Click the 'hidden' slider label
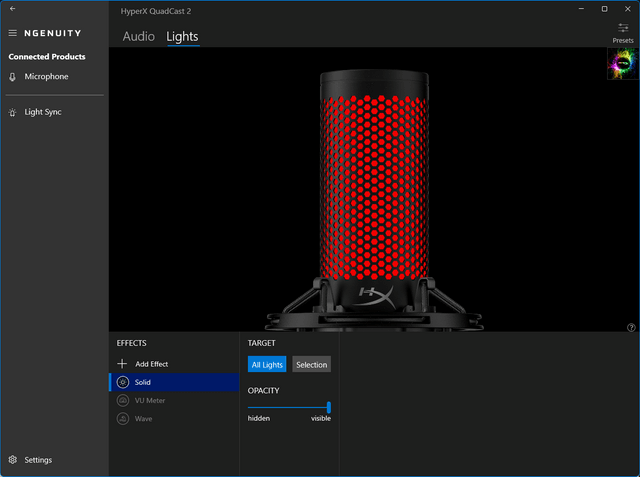This screenshot has width=640, height=477. coord(259,418)
